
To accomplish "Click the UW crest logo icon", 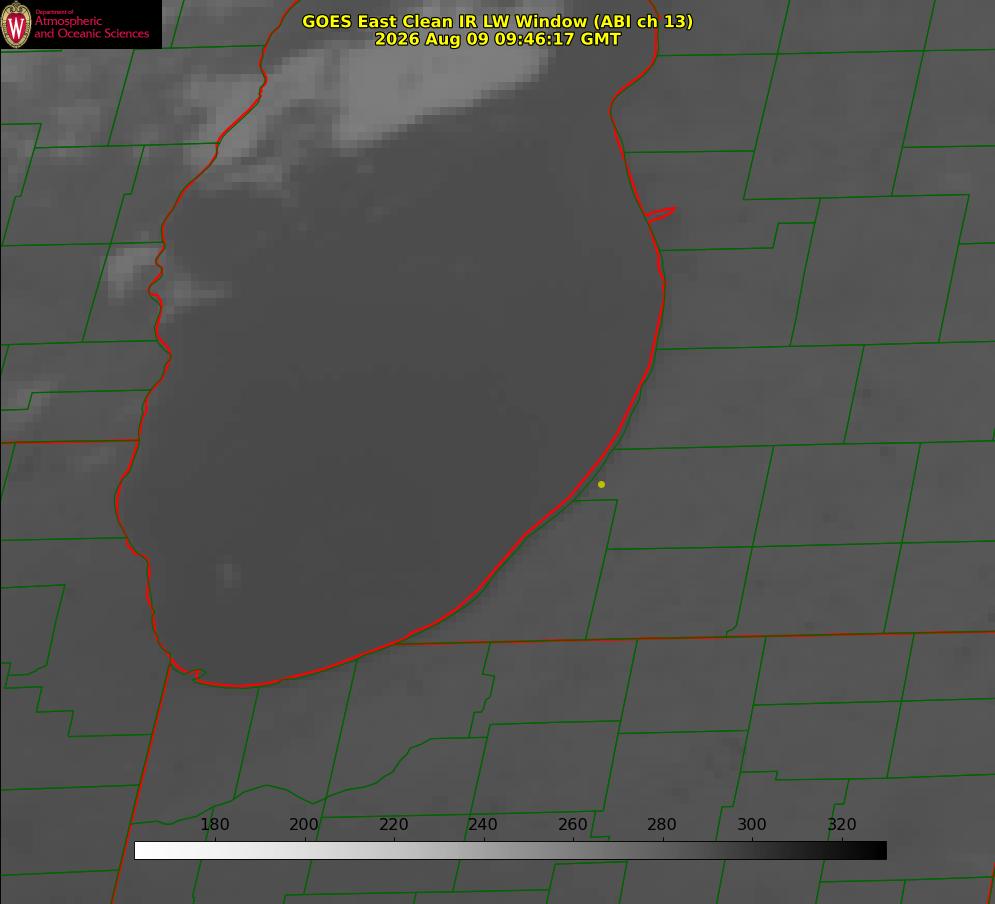I will click(16, 24).
